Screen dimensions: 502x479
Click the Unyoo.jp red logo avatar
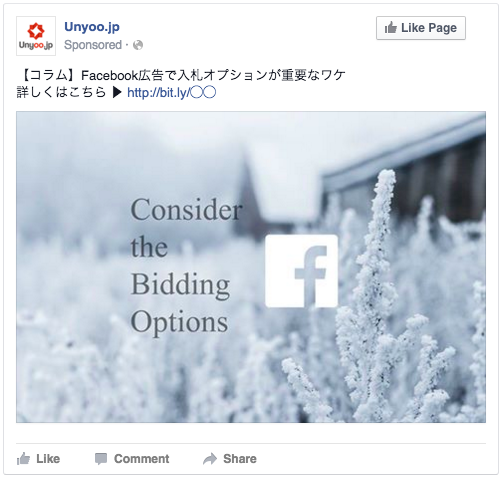click(36, 36)
